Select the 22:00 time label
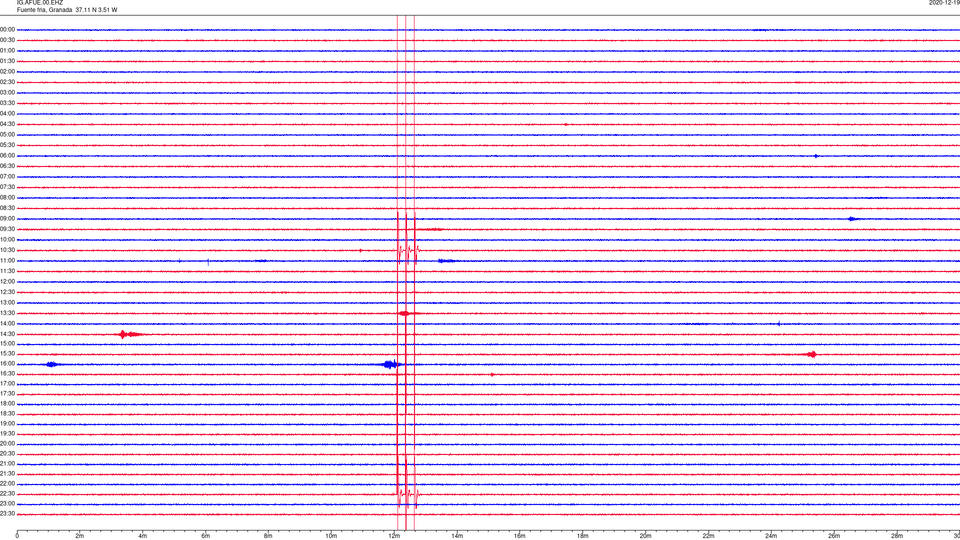The image size is (960, 540). (x=7, y=484)
